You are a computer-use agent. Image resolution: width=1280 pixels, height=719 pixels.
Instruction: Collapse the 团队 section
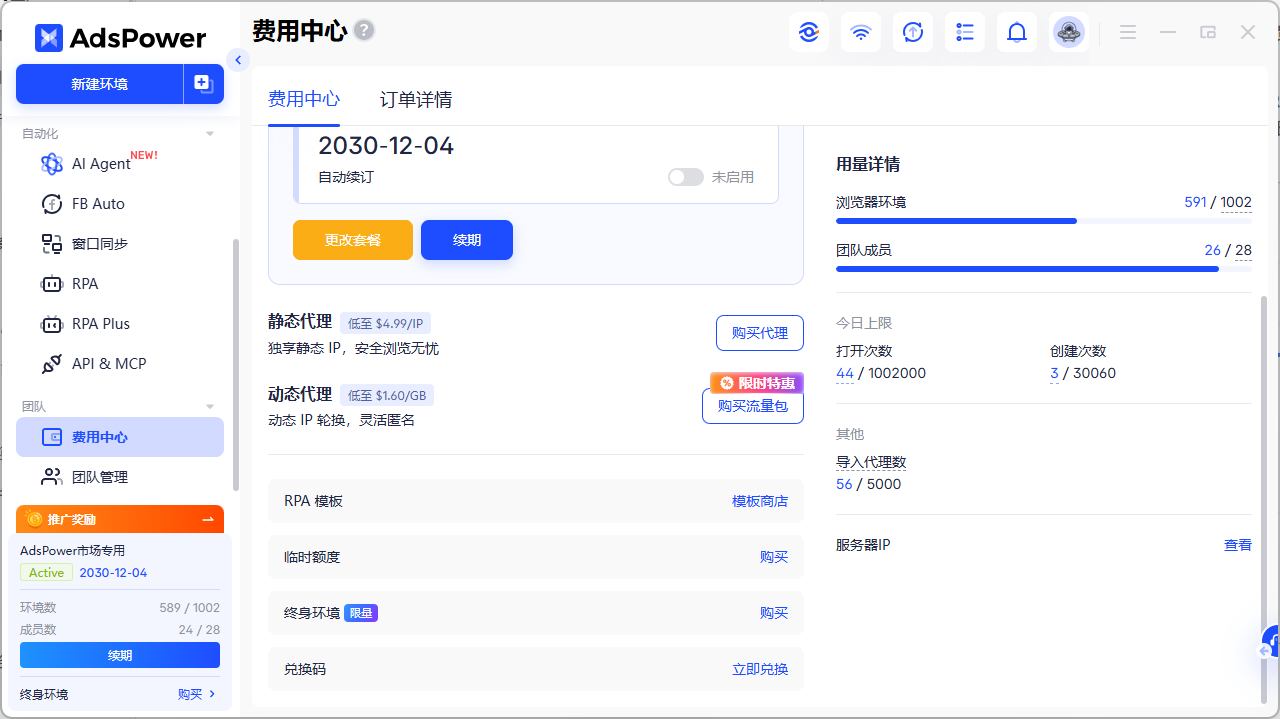click(210, 406)
